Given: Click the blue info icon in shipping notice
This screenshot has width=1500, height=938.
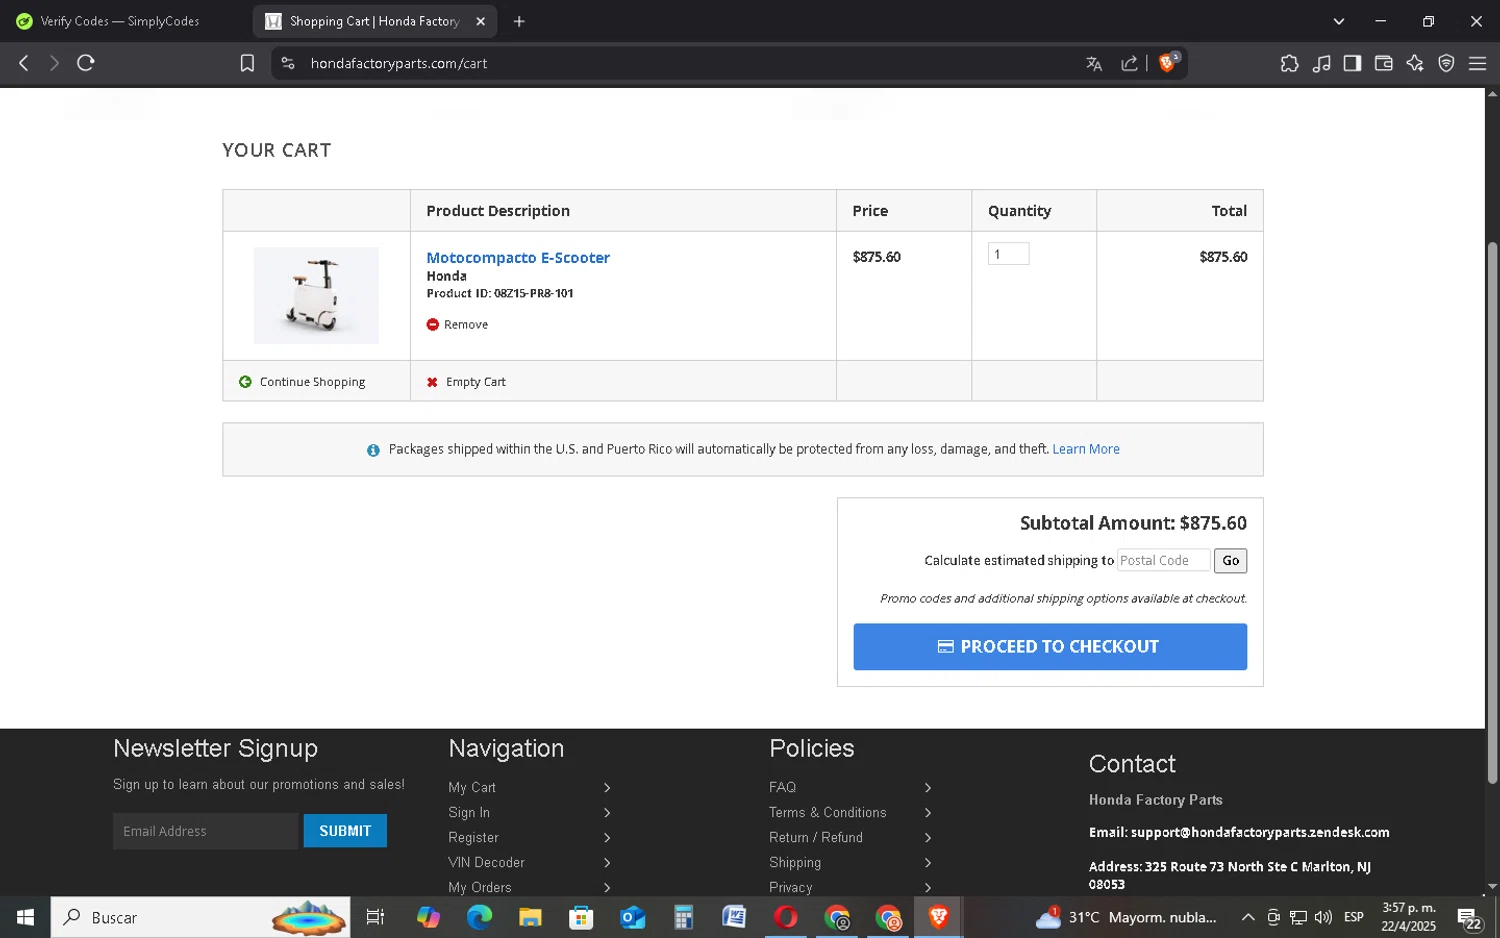Looking at the screenshot, I should (373, 450).
